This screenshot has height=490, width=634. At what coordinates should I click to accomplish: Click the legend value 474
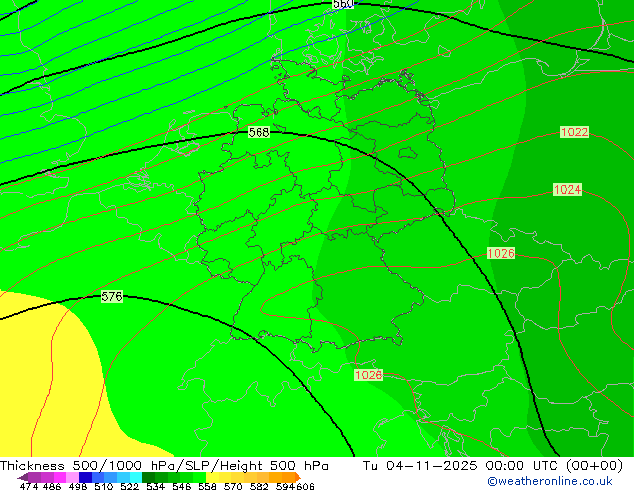(x=29, y=486)
